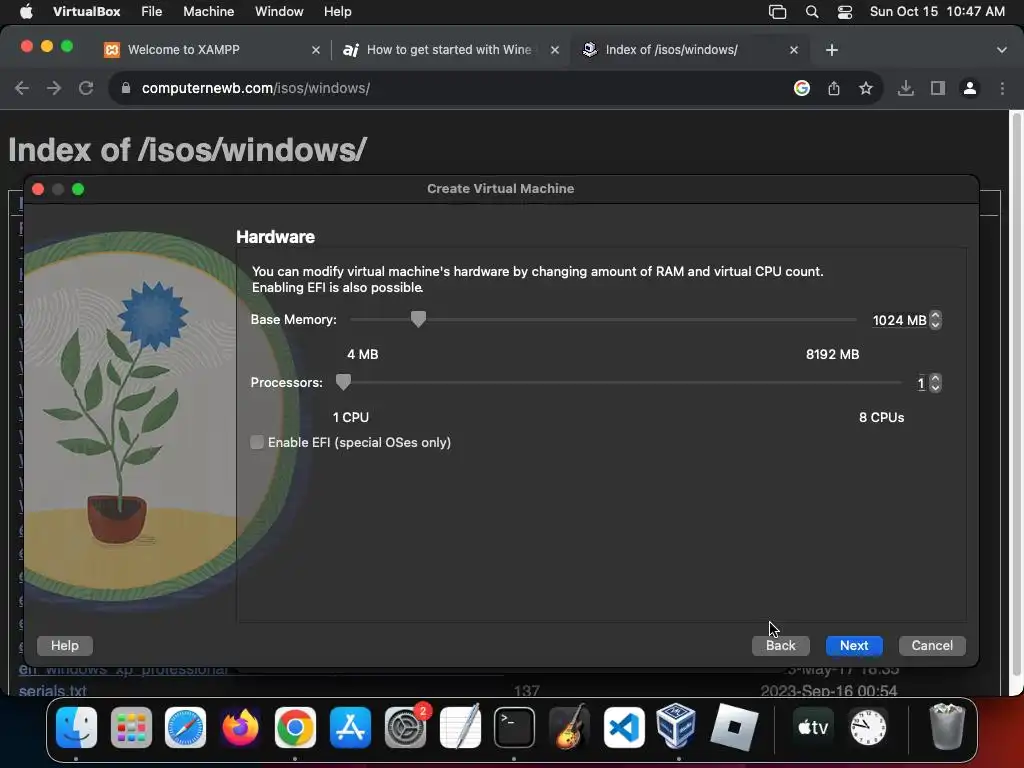Viewport: 1024px width, 768px height.
Task: Close the Welcome to XAMPP tab
Action: tap(315, 50)
